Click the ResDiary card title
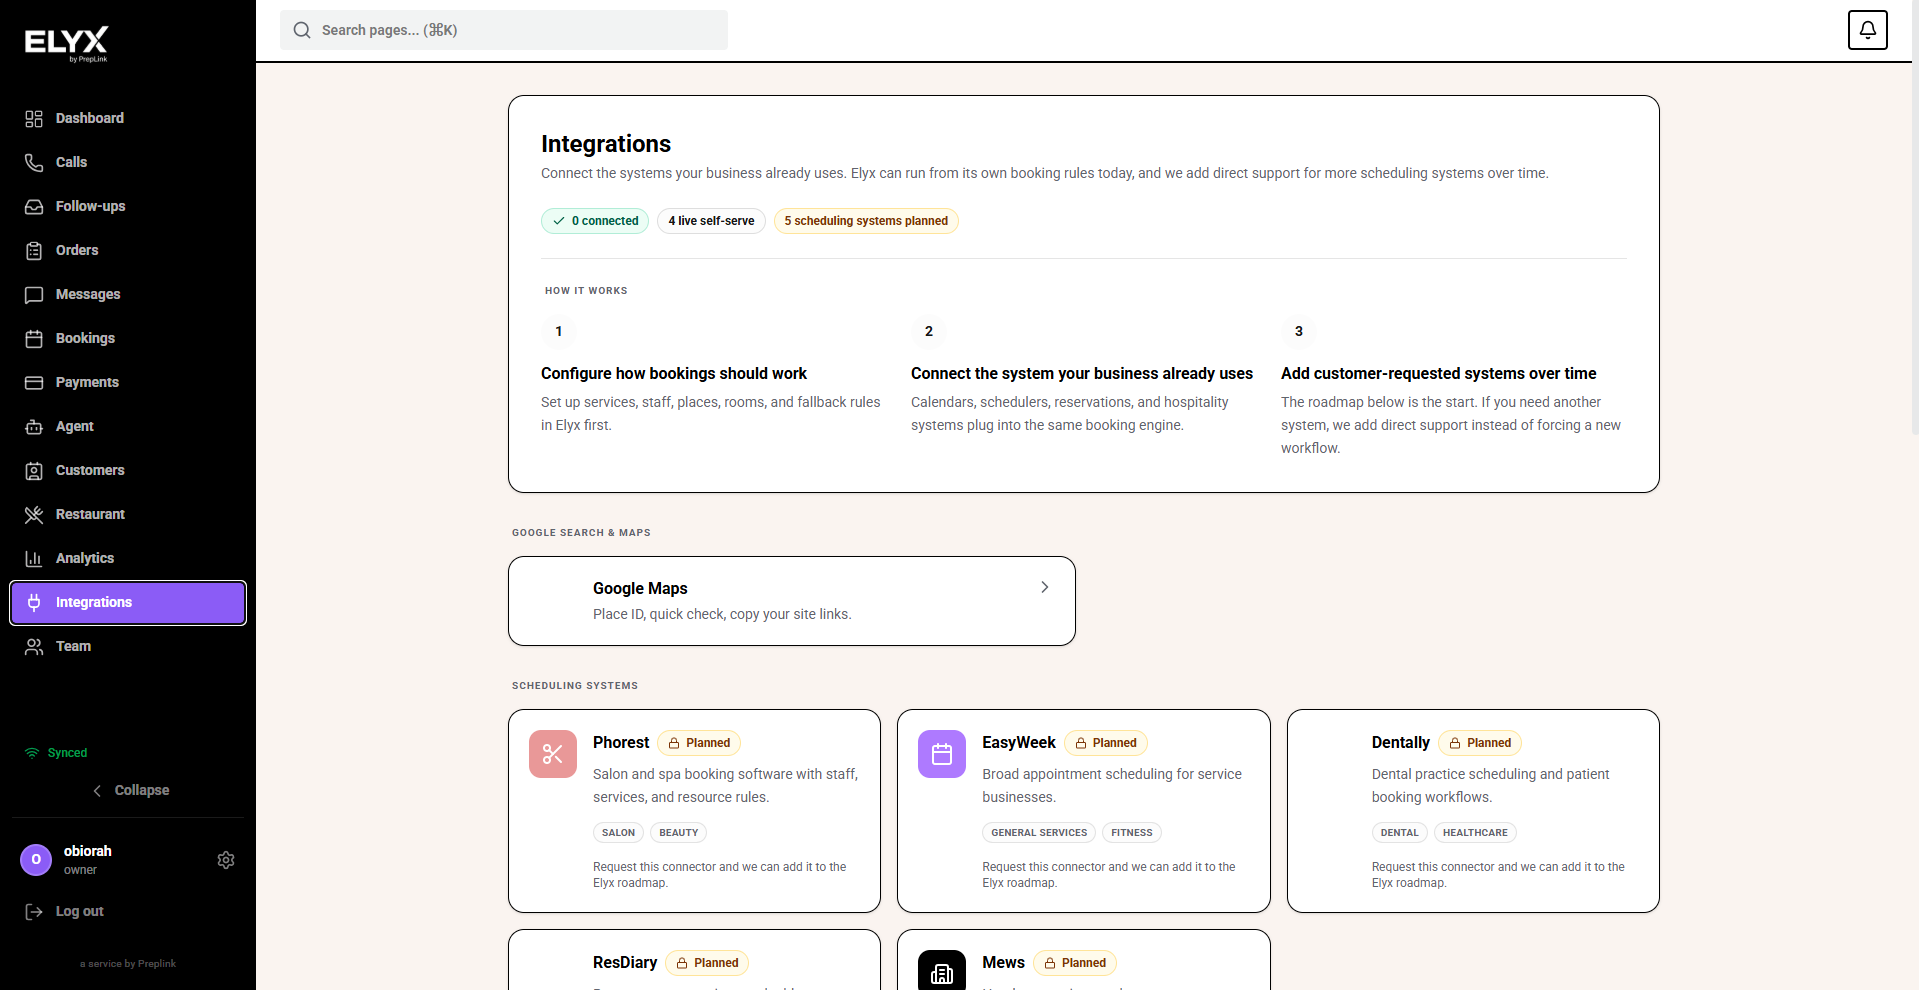The image size is (1919, 990). pyautogui.click(x=625, y=963)
